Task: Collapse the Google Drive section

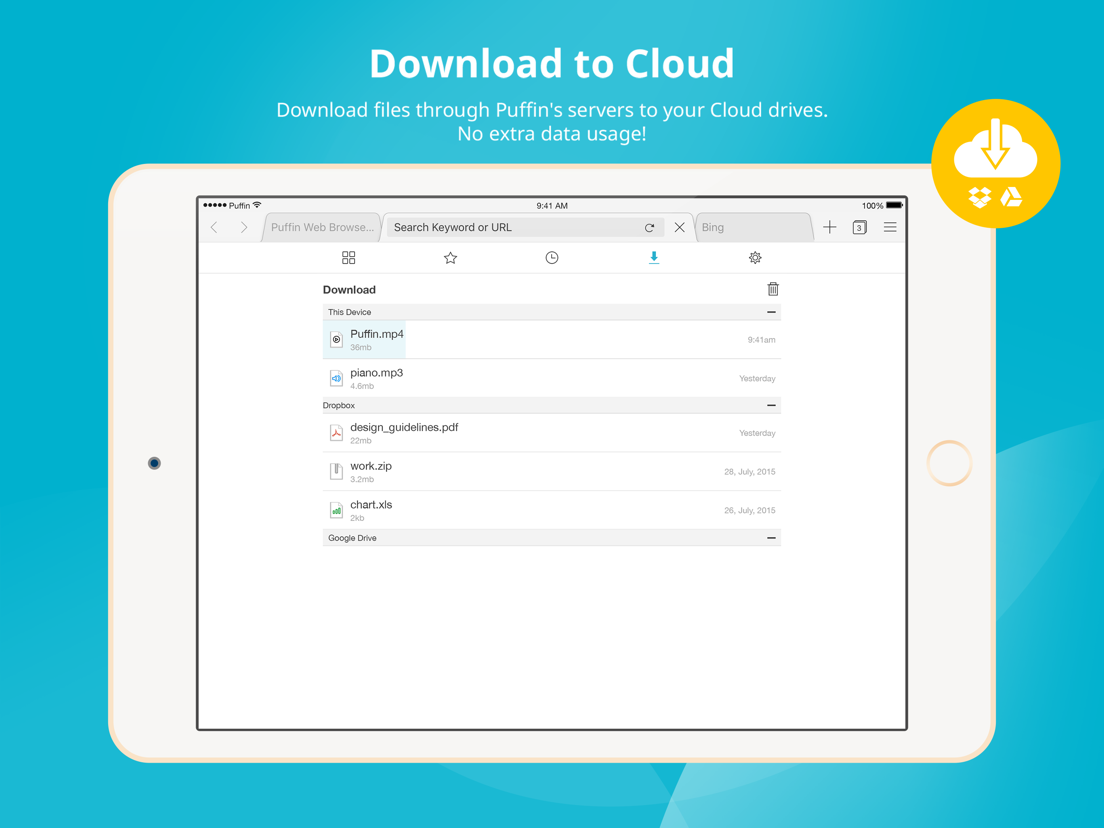Action: pyautogui.click(x=771, y=538)
